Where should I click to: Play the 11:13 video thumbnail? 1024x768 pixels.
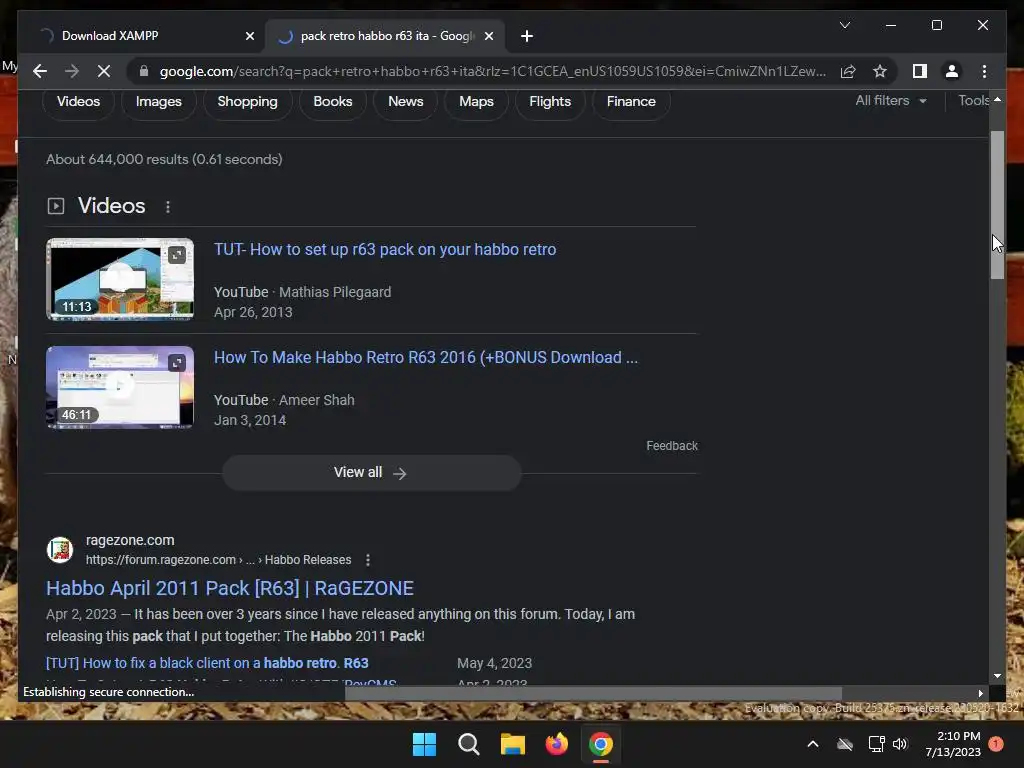click(120, 279)
